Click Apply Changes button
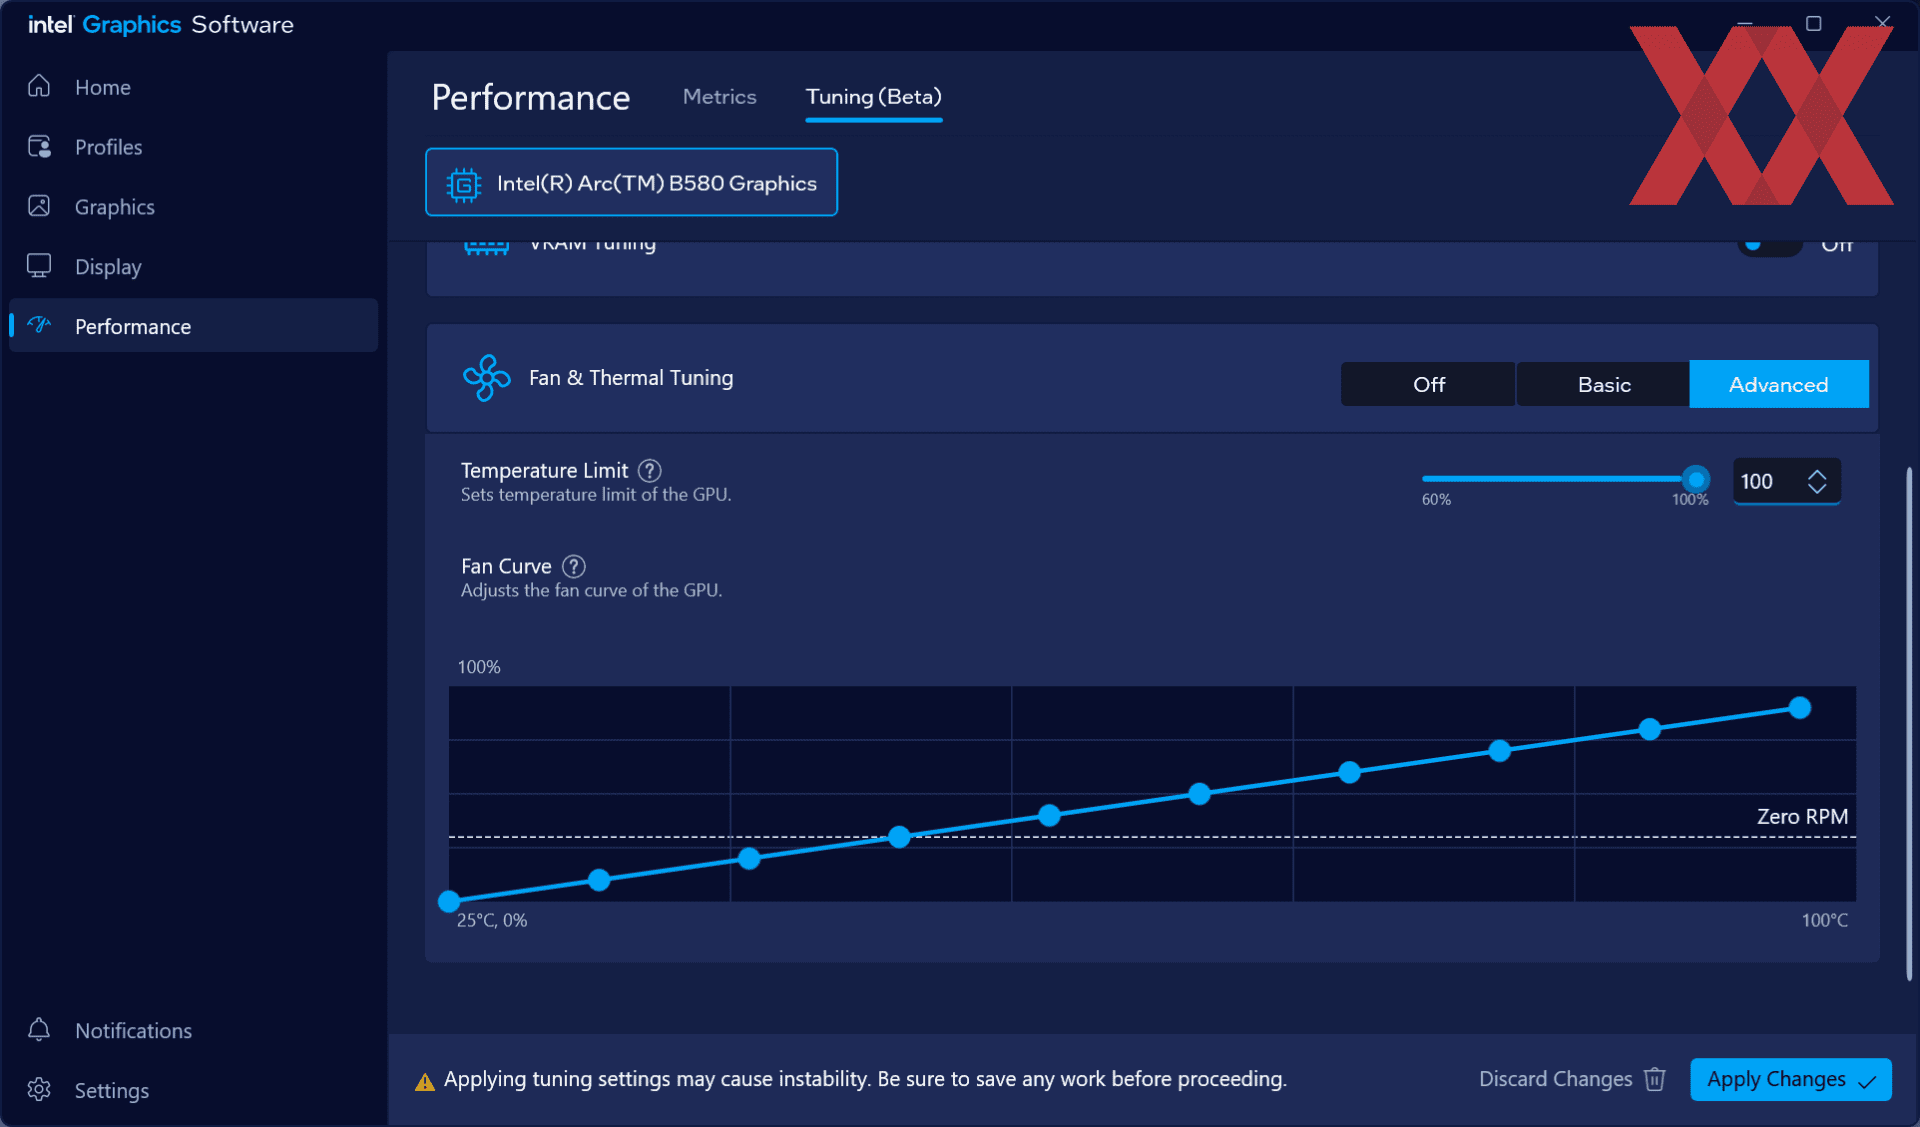The height and width of the screenshot is (1127, 1920). tap(1790, 1079)
